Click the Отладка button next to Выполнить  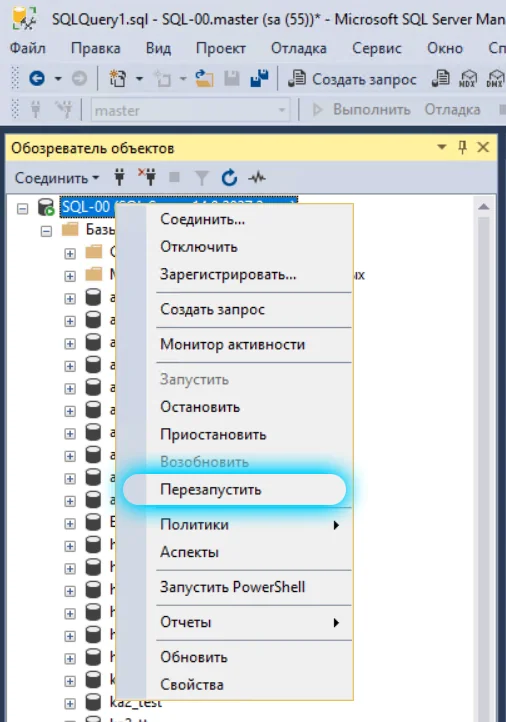(452, 110)
